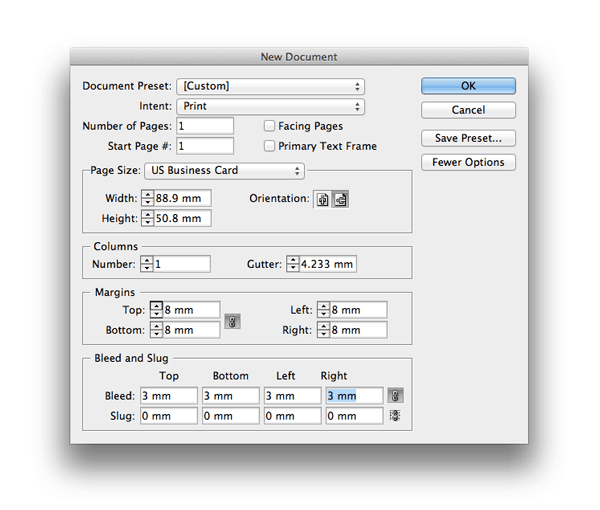Click the Slug Bottom field
This screenshot has height=510, width=600.
pos(231,416)
